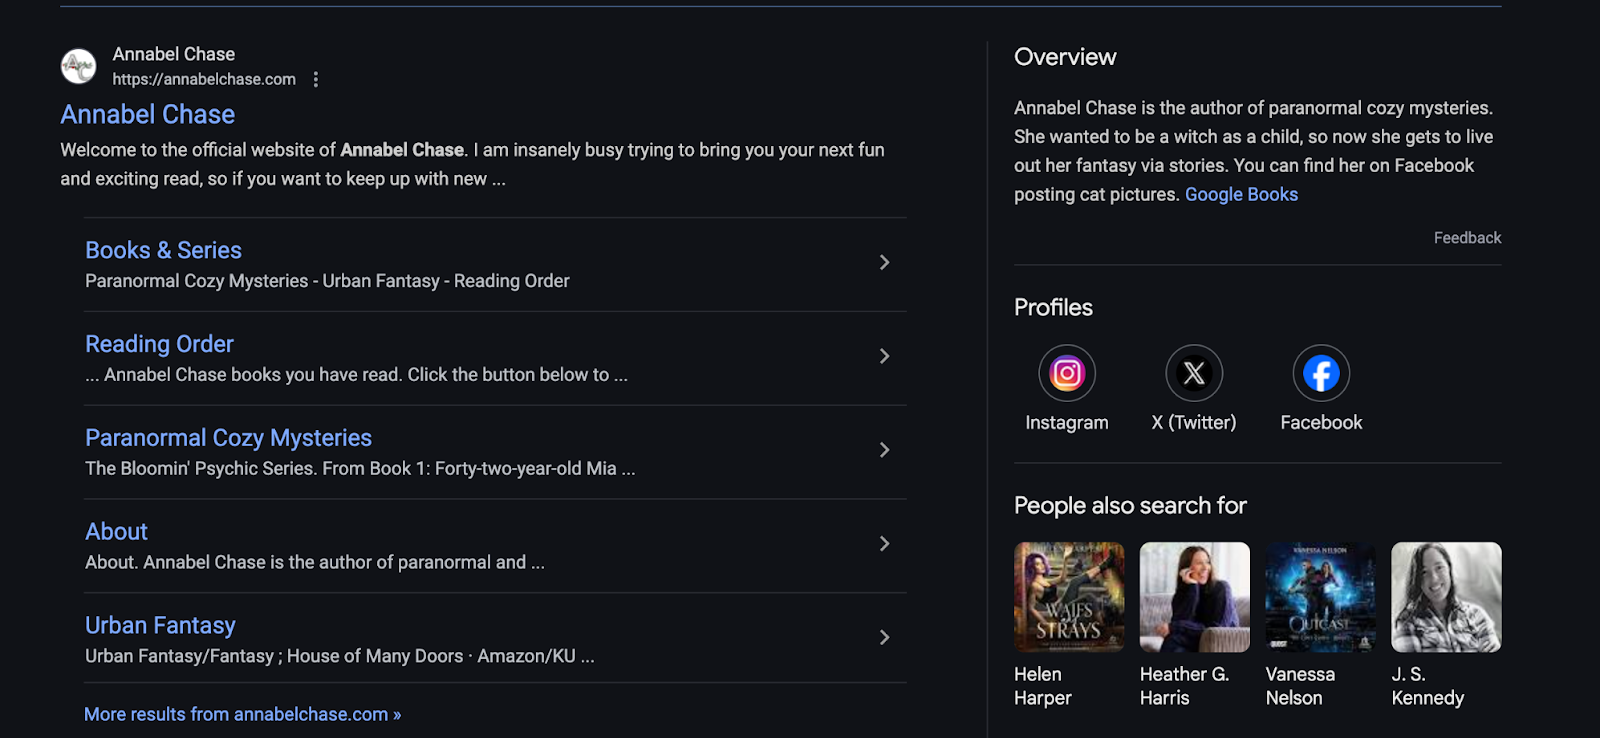This screenshot has height=738, width=1600.
Task: Click the Annabel Chase site name above URL
Action: tap(174, 54)
